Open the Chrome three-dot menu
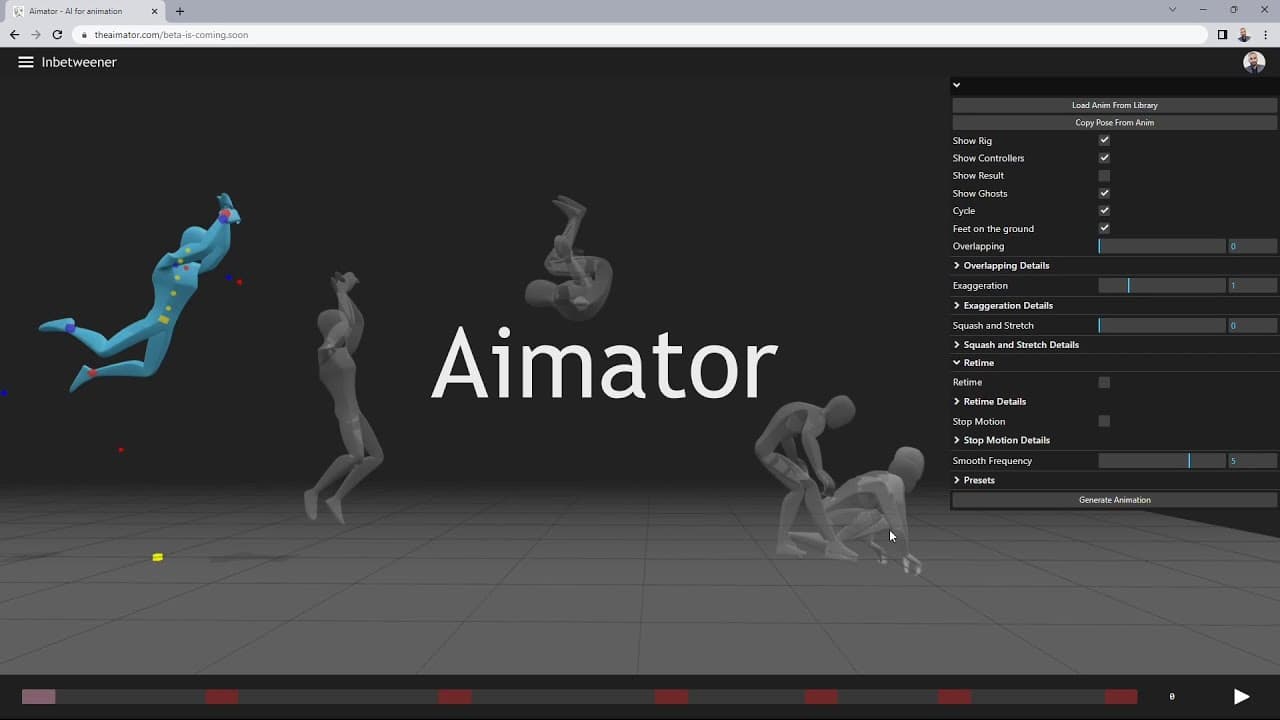This screenshot has height=720, width=1280. (x=1266, y=34)
